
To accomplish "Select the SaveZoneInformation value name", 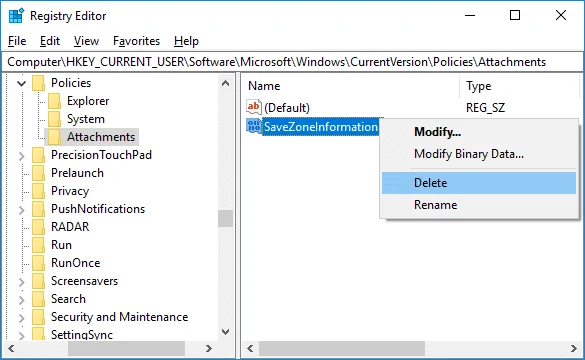I will click(x=321, y=127).
